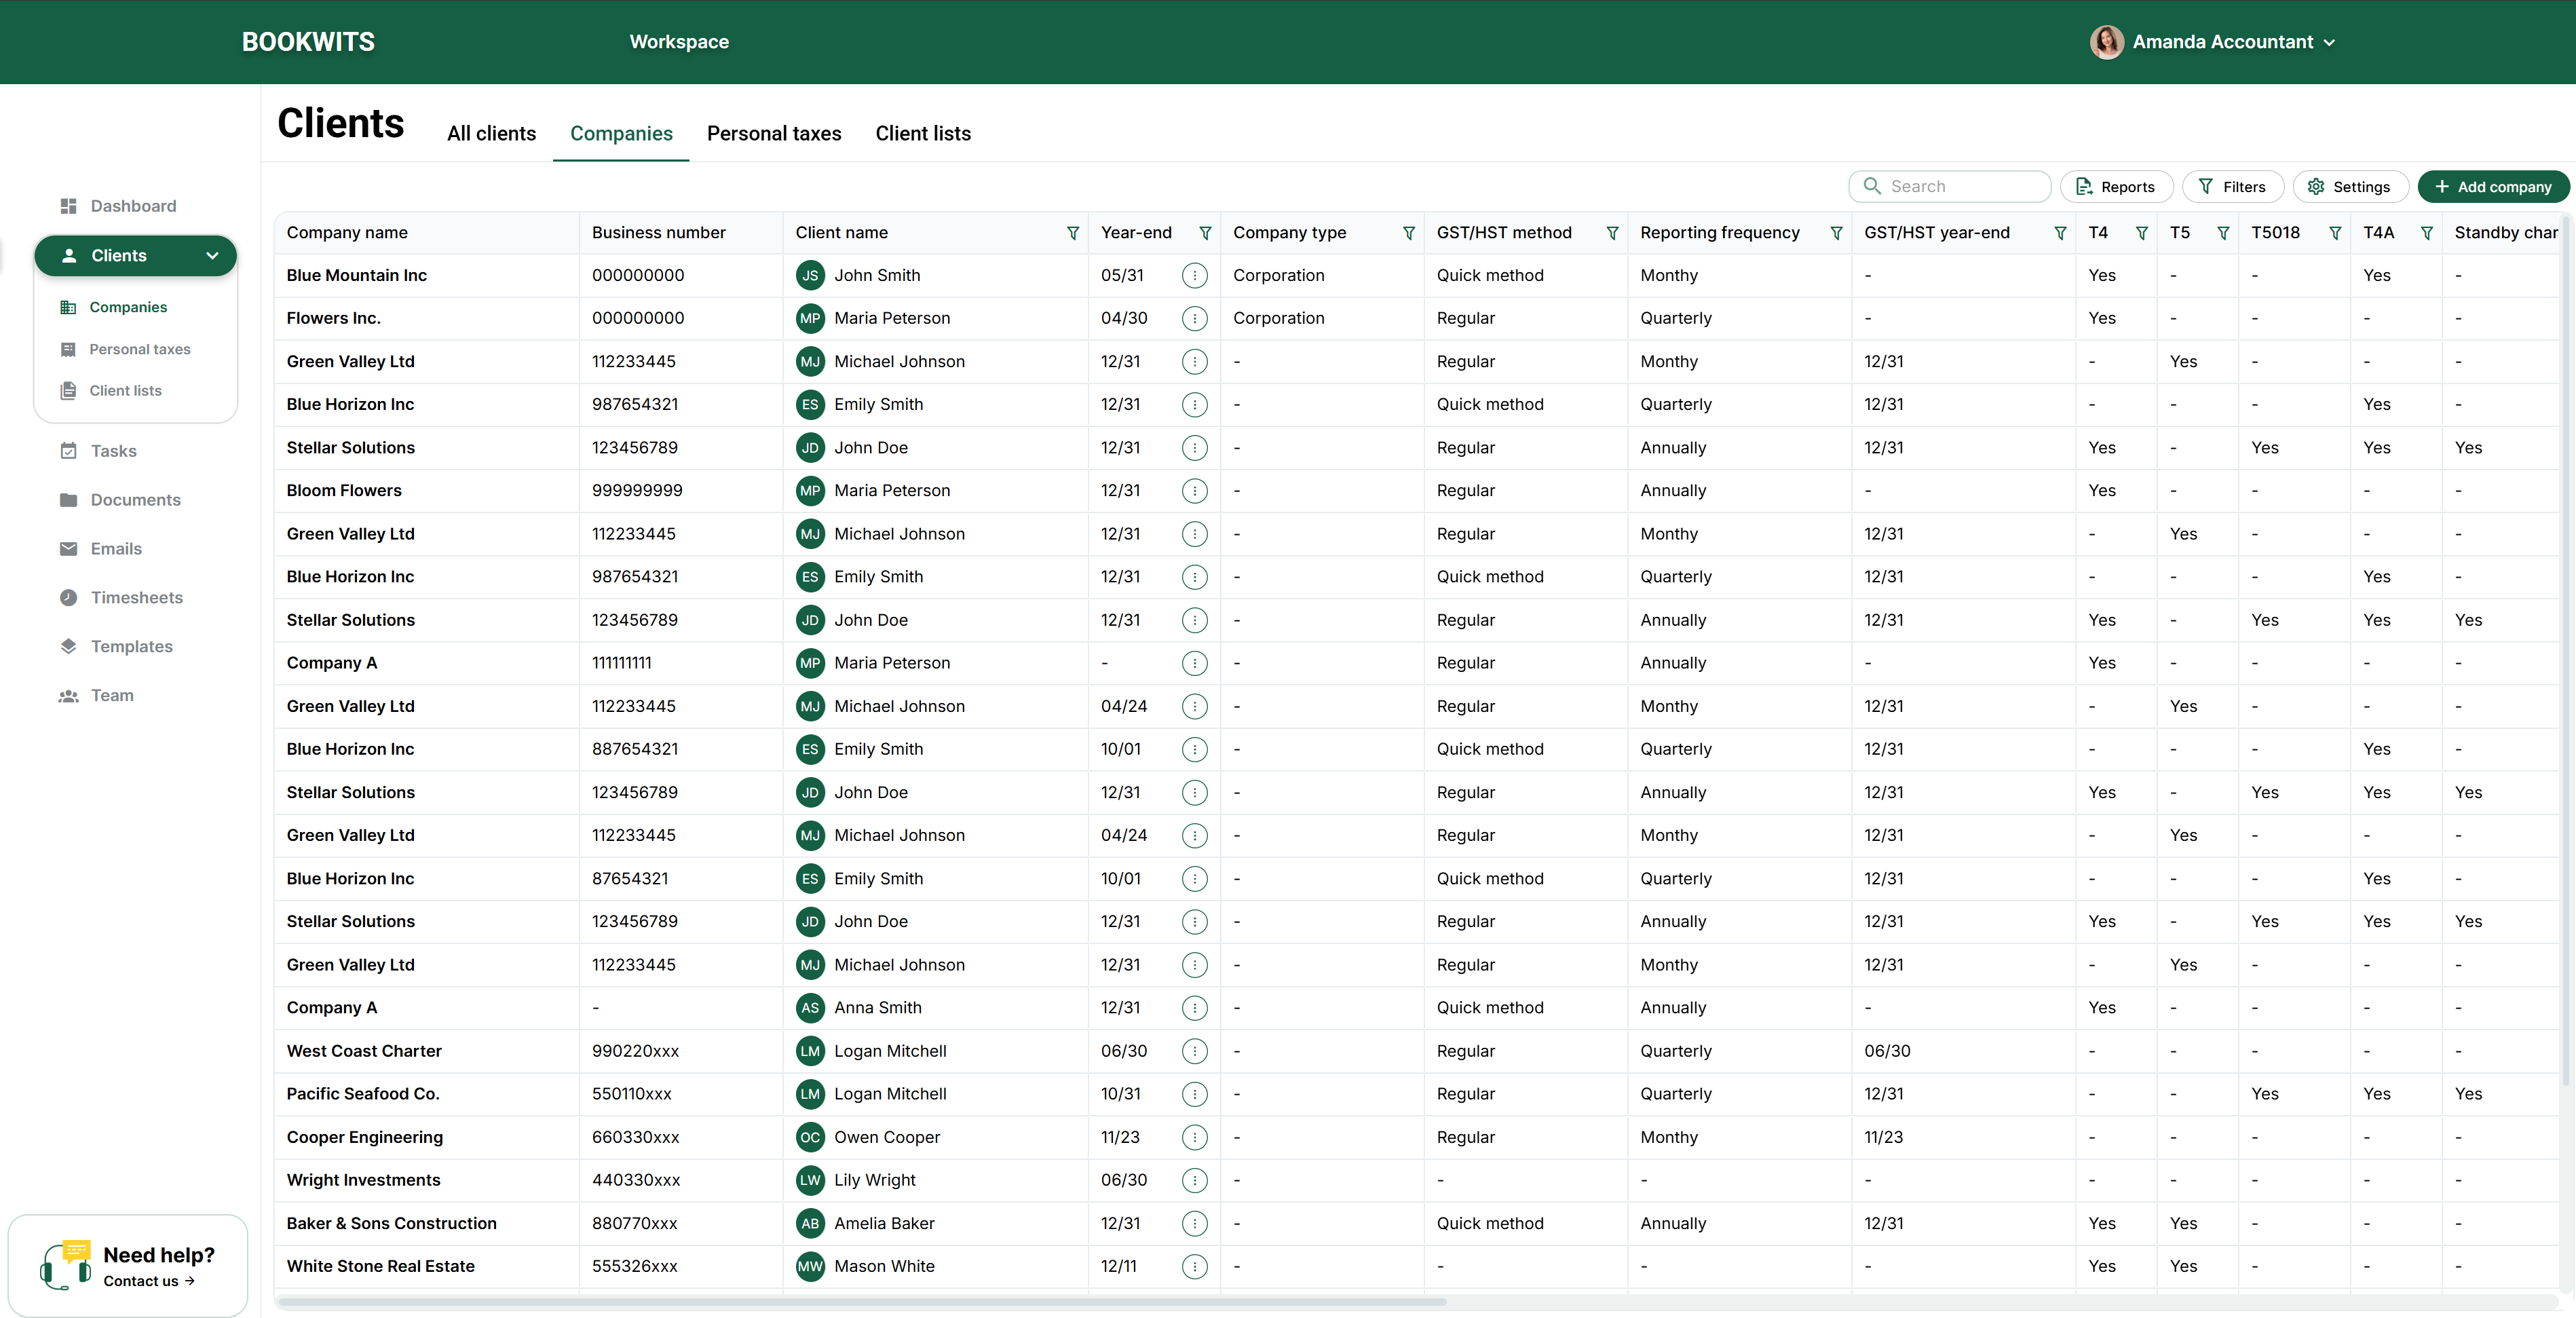Filter the Year-end column
Viewport: 2576px width, 1318px height.
point(1205,233)
